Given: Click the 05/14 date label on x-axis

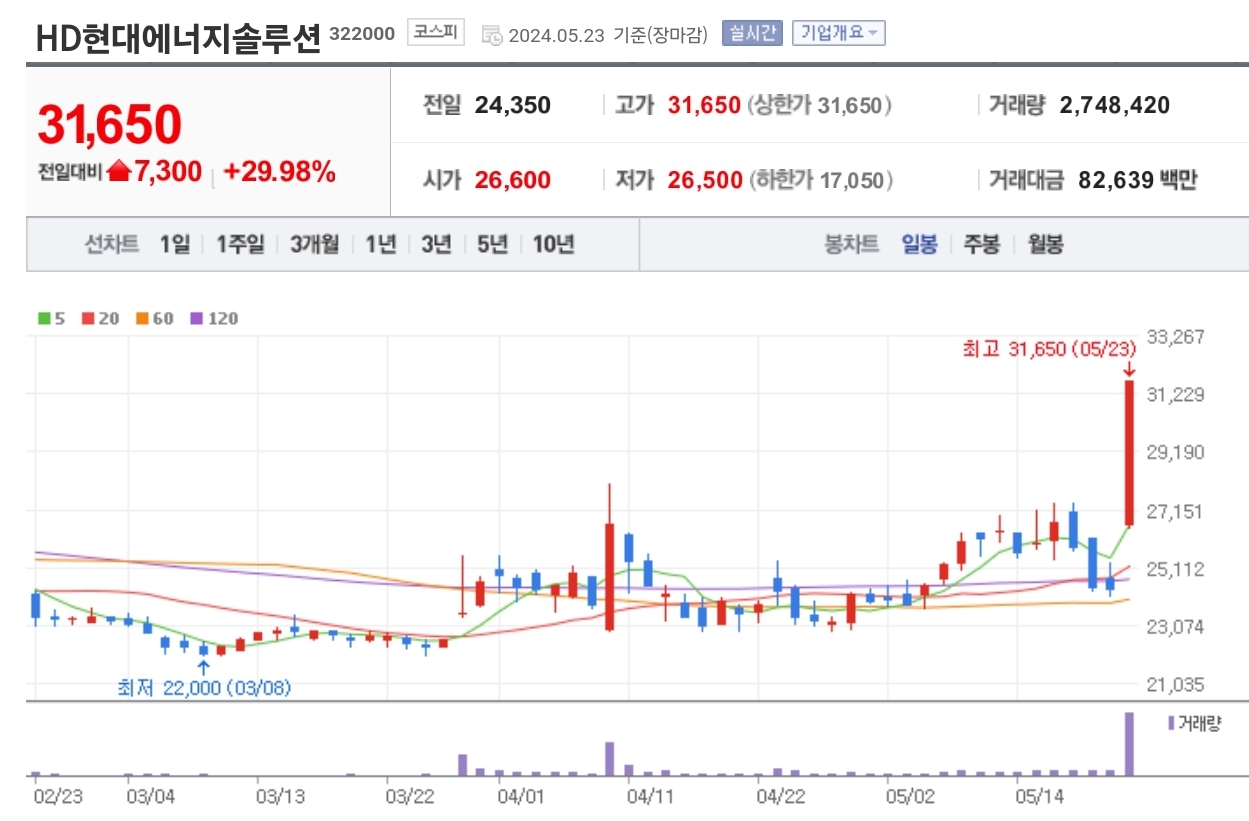Looking at the screenshot, I should pyautogui.click(x=1039, y=797).
